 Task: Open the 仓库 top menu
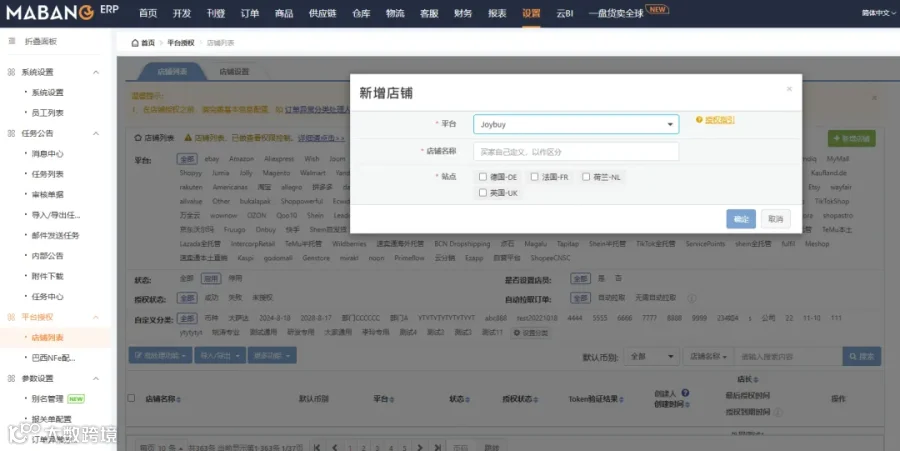(361, 13)
